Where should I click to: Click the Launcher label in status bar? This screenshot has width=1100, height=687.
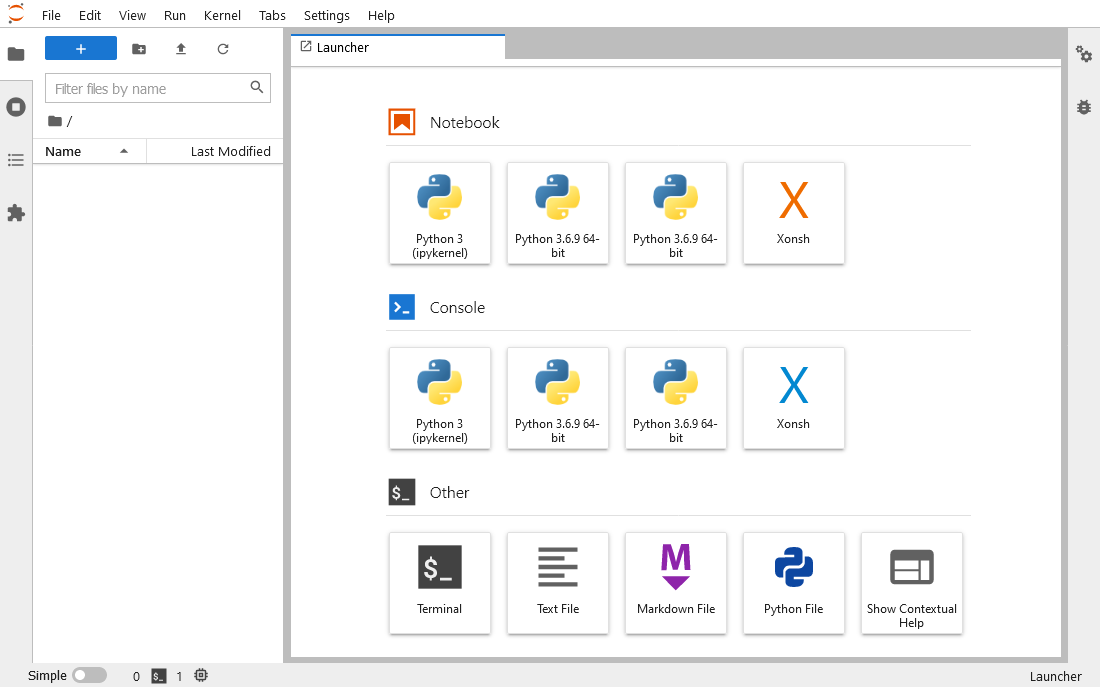[1055, 676]
